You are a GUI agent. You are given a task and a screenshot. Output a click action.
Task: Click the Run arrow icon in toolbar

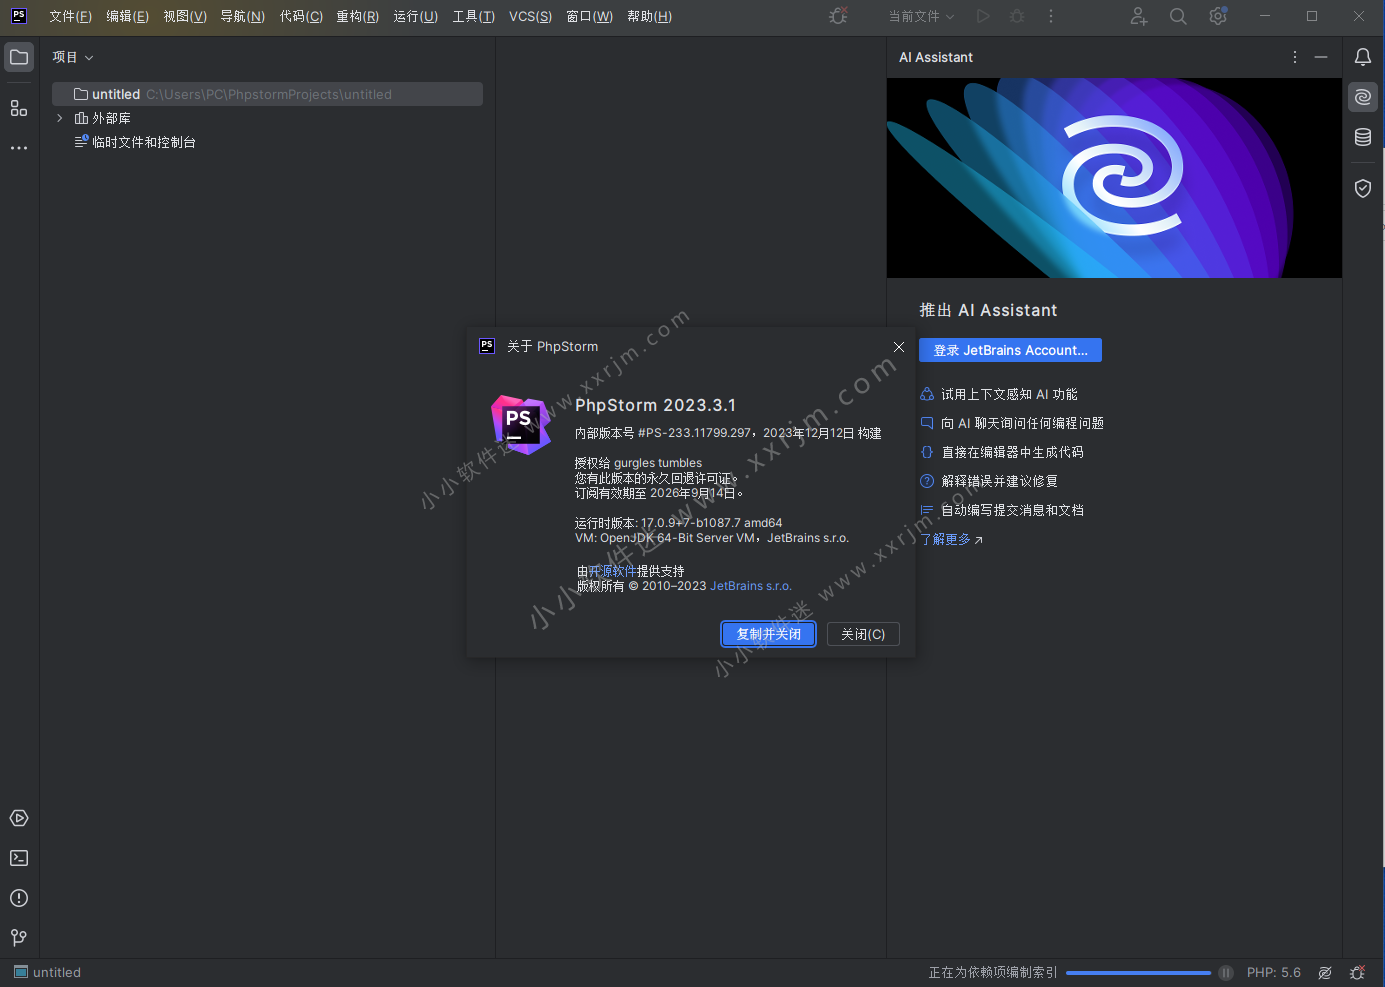point(984,16)
